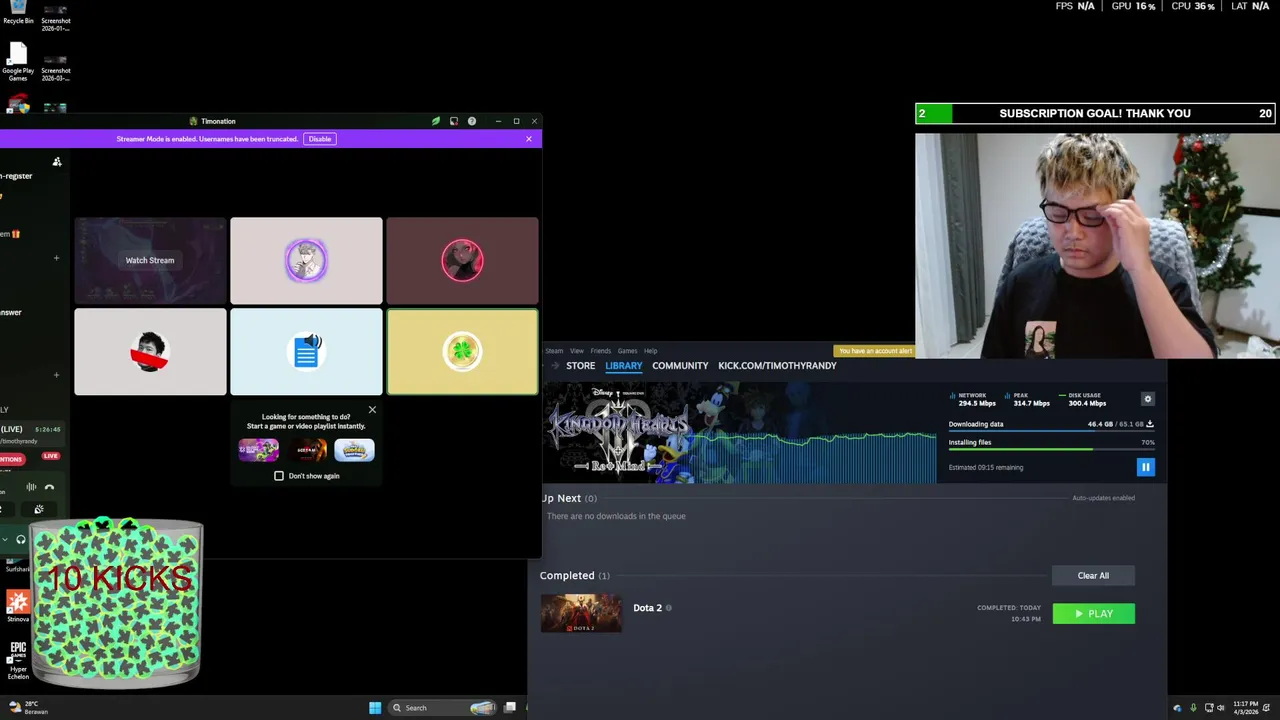Check the 'Don't show again' checkbox
The width and height of the screenshot is (1280, 720).
279,476
